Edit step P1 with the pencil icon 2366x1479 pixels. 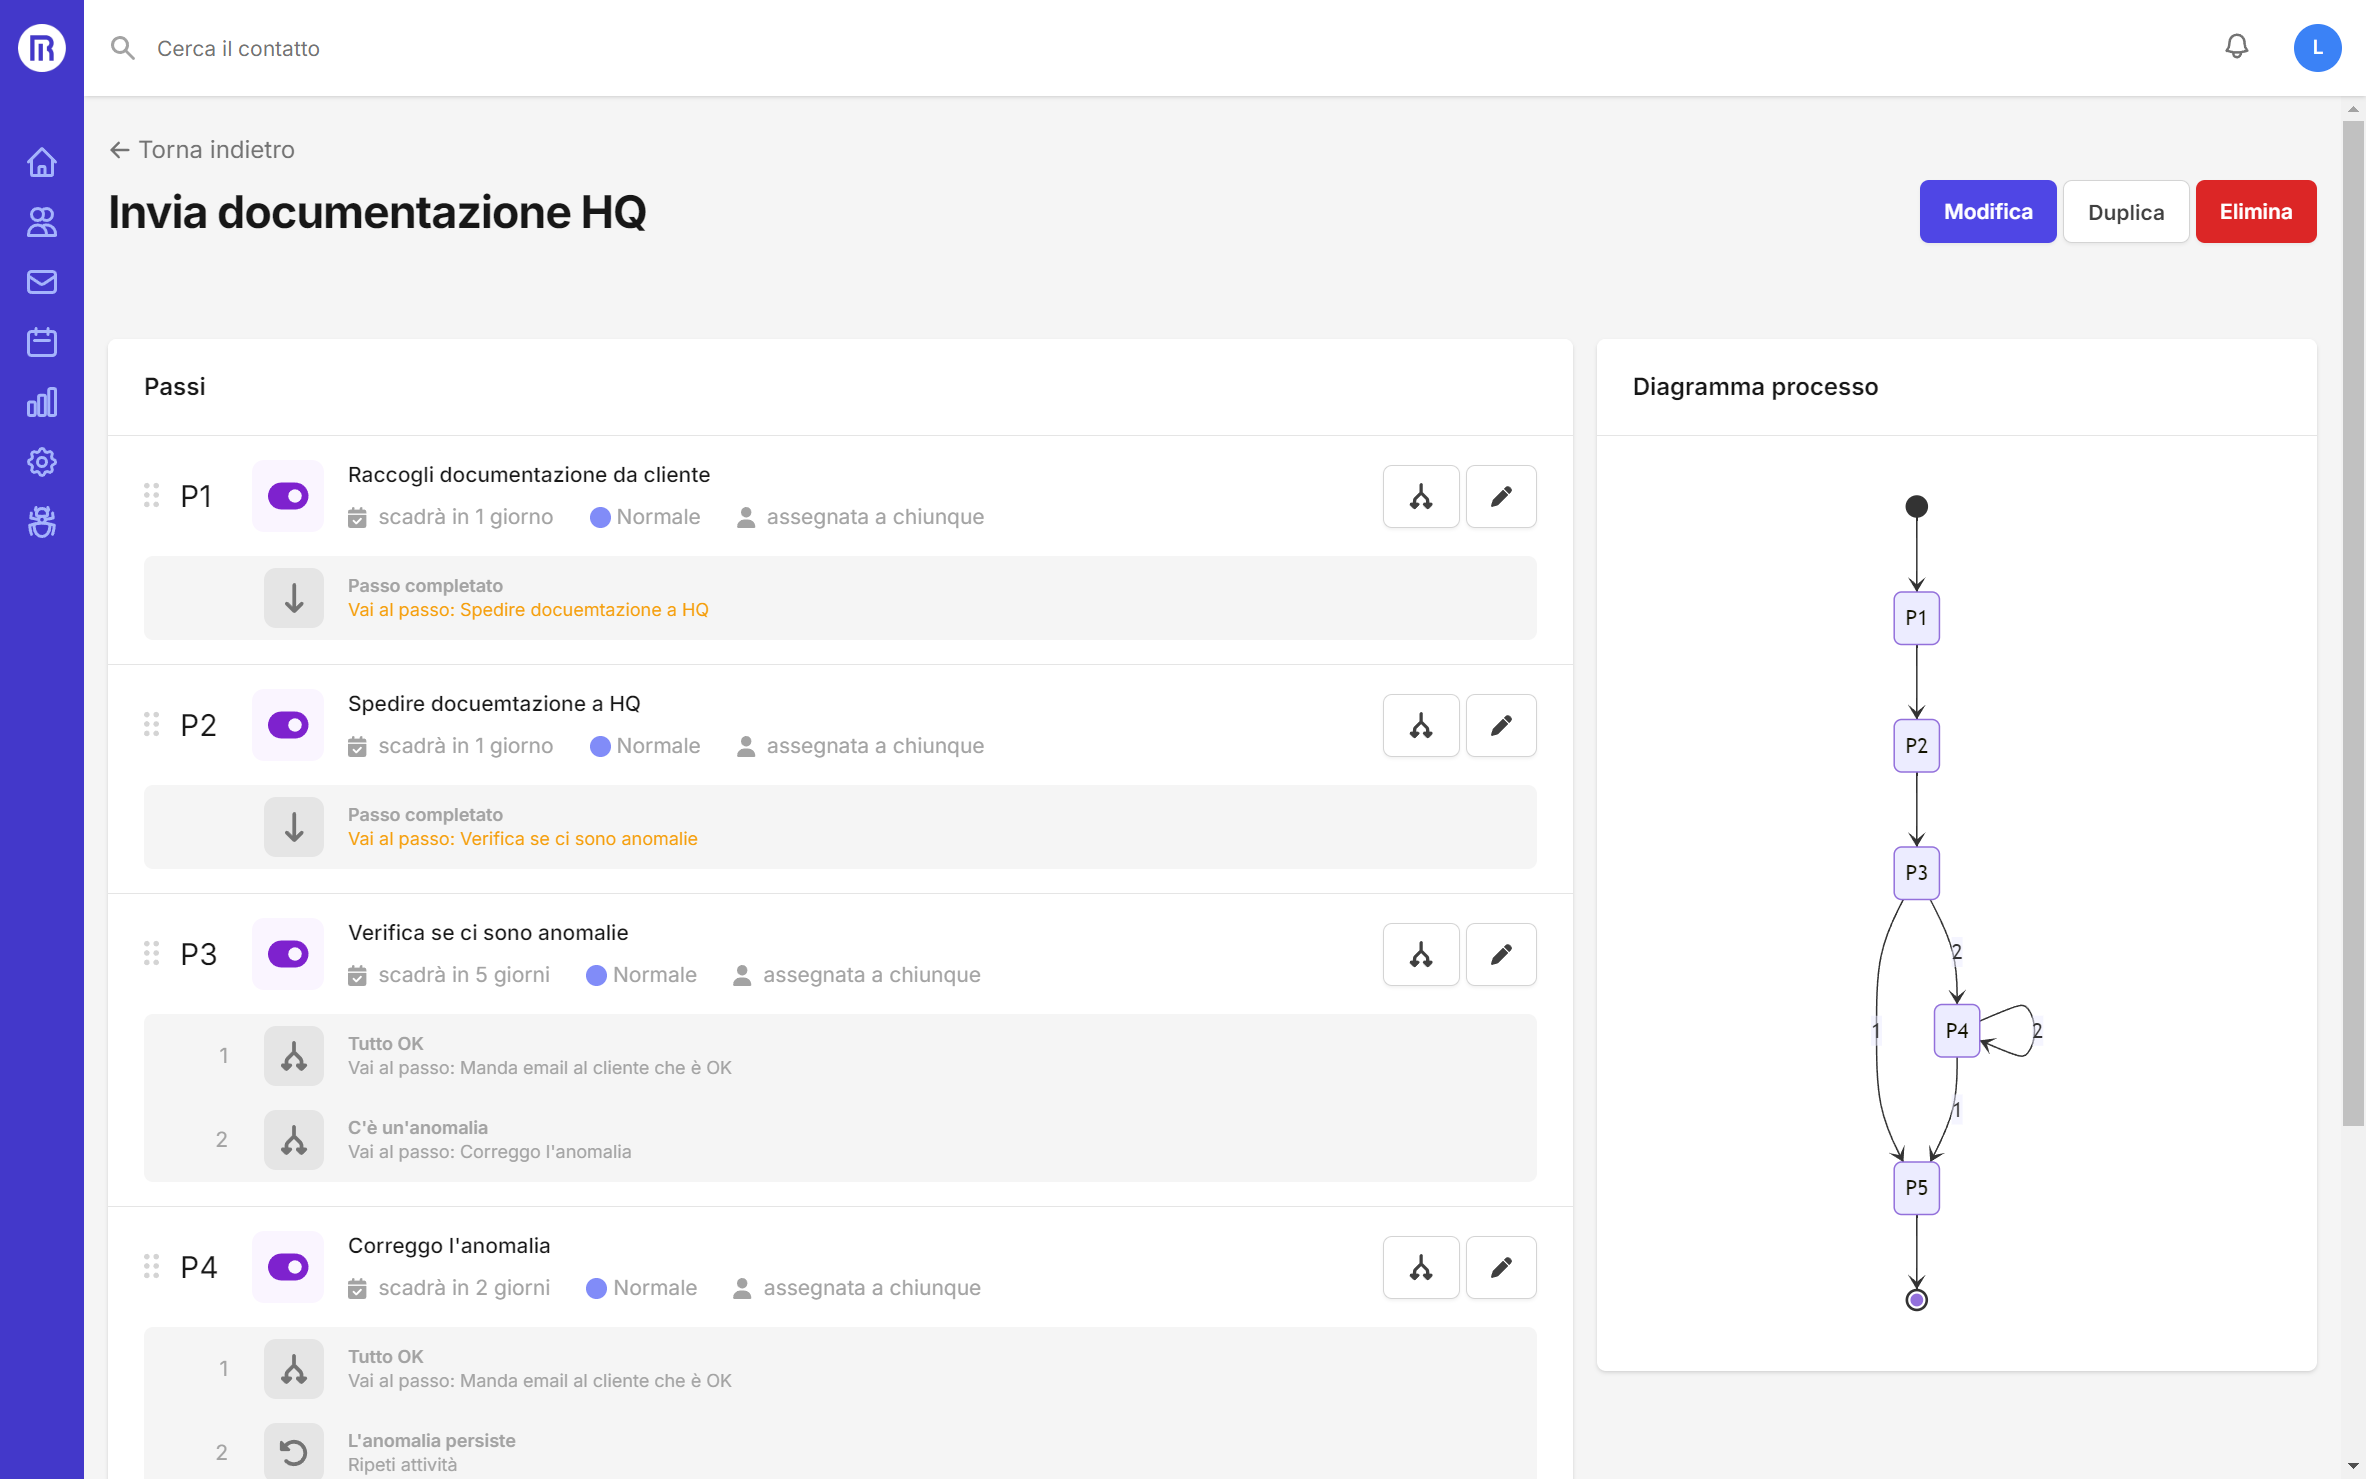(1500, 496)
